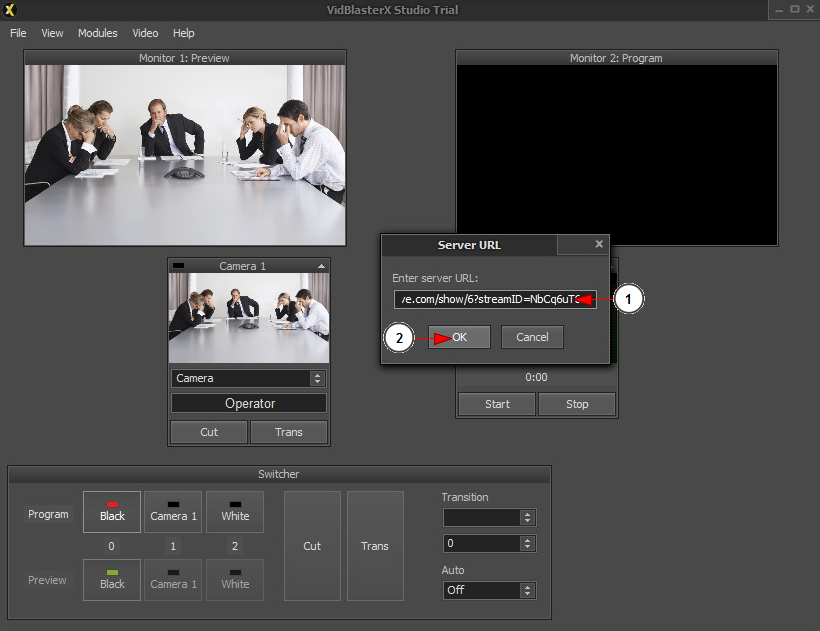This screenshot has width=820, height=631.
Task: Click the server URL input field
Action: pos(495,299)
